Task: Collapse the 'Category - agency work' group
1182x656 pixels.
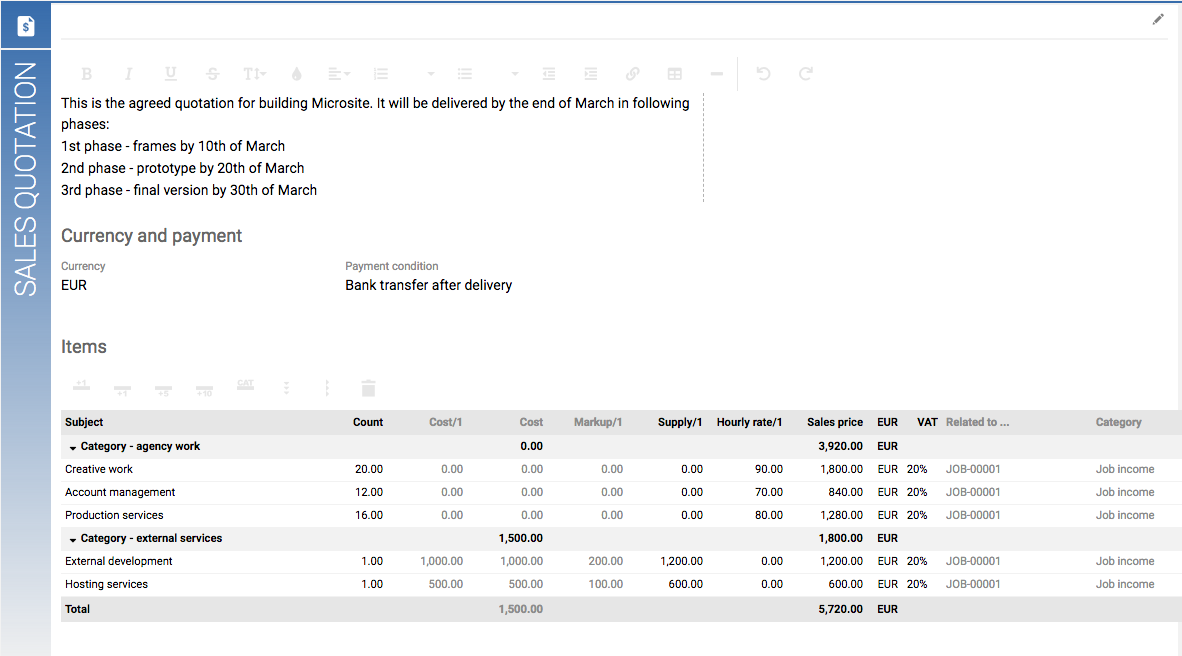Action: point(73,447)
